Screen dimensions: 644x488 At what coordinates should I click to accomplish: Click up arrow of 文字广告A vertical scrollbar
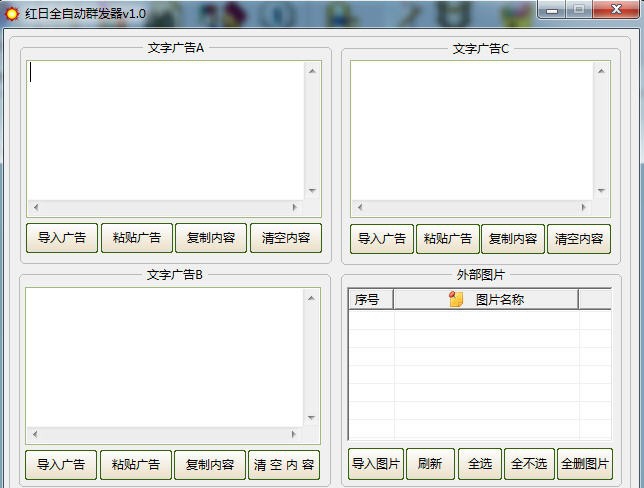click(x=313, y=71)
